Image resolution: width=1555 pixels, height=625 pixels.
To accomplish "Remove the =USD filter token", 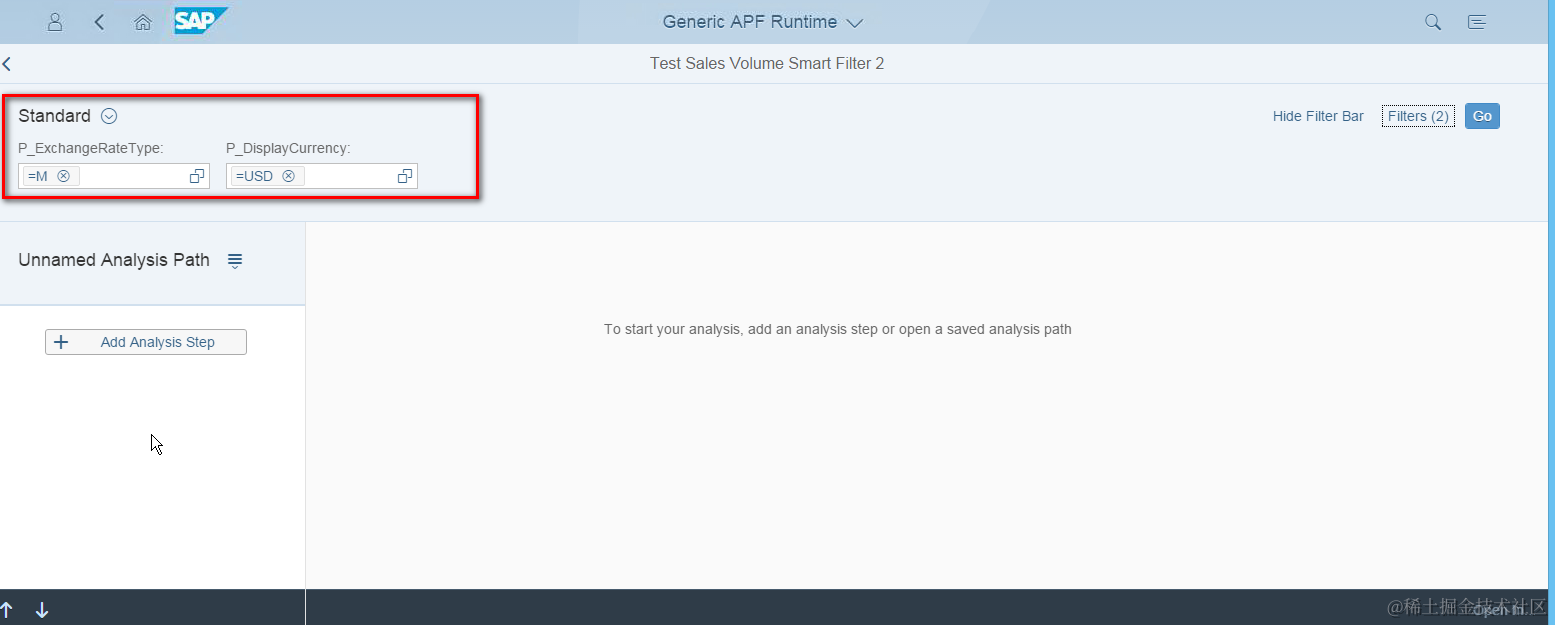I will click(x=289, y=176).
